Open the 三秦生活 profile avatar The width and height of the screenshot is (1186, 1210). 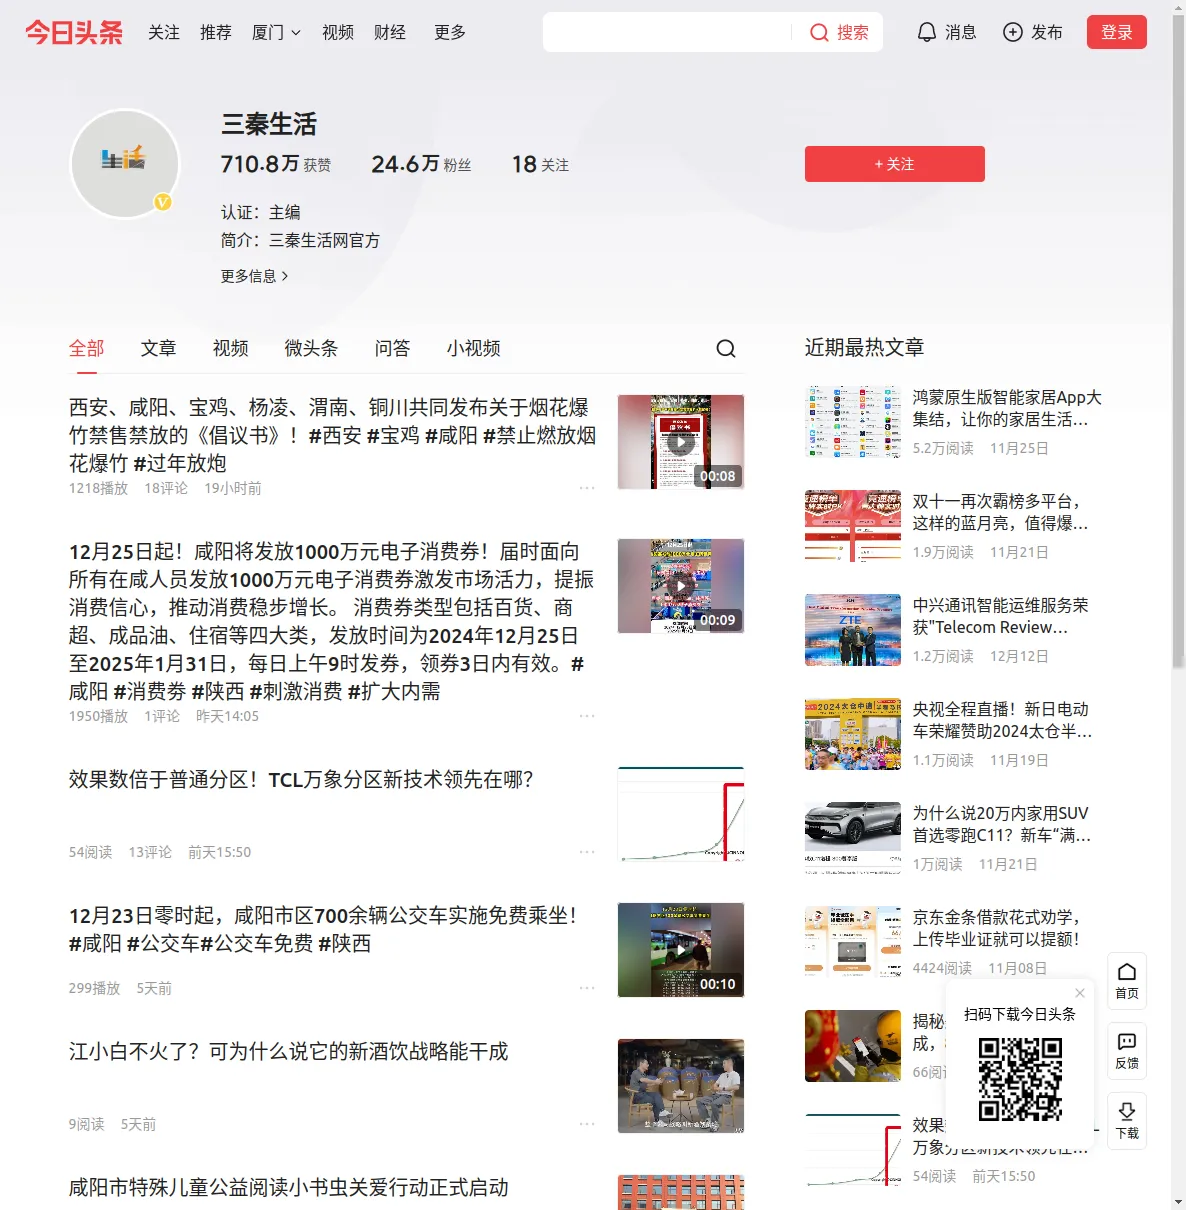[x=125, y=163]
